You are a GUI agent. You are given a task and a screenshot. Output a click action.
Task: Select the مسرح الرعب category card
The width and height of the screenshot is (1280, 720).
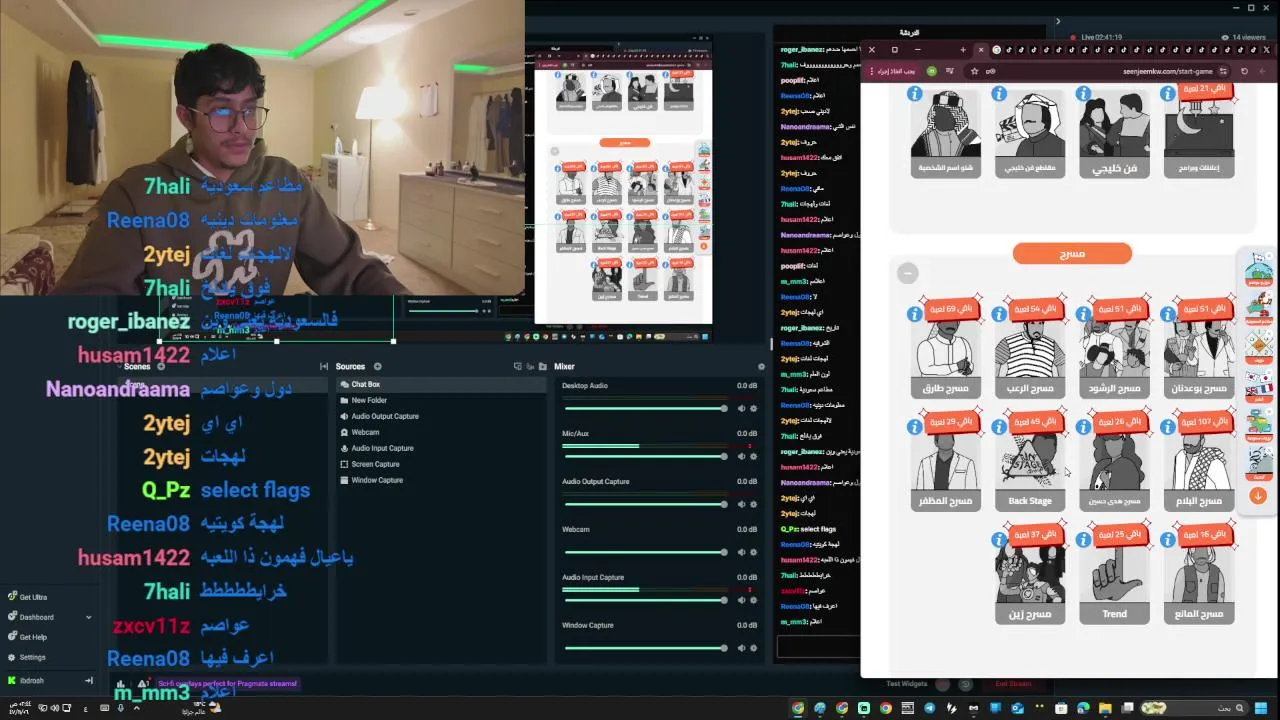(1030, 350)
